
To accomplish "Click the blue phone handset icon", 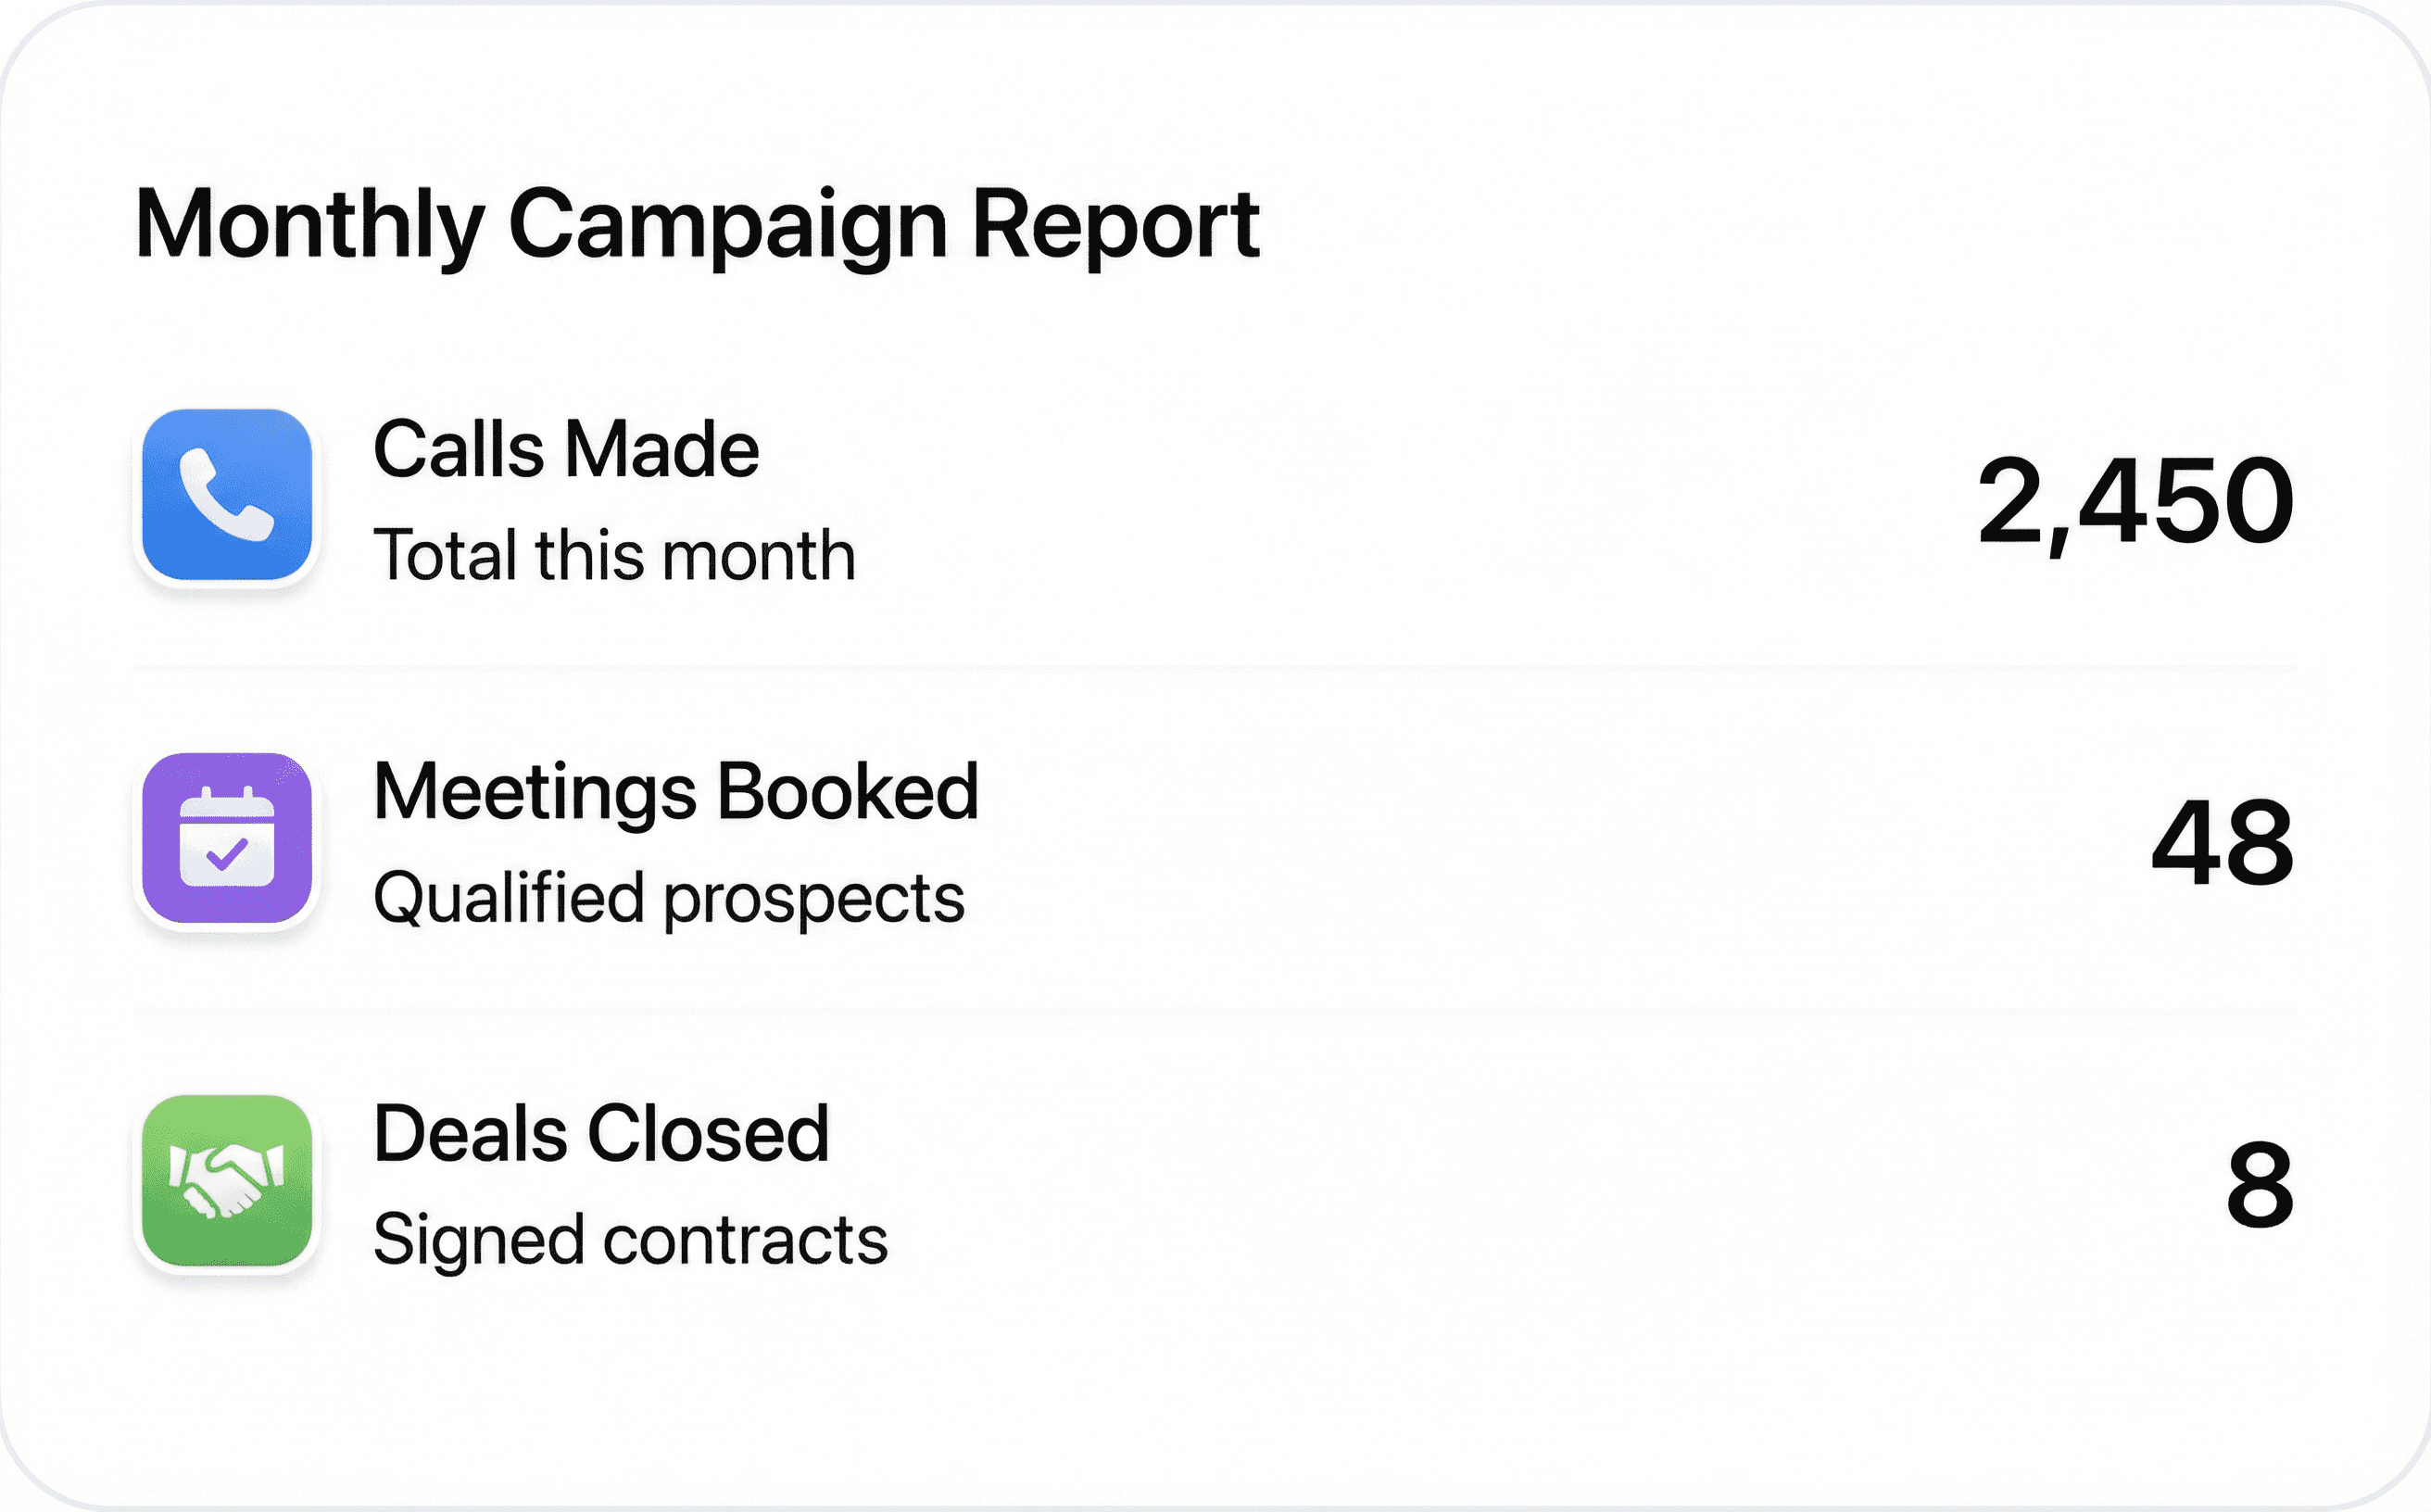I will (x=227, y=494).
